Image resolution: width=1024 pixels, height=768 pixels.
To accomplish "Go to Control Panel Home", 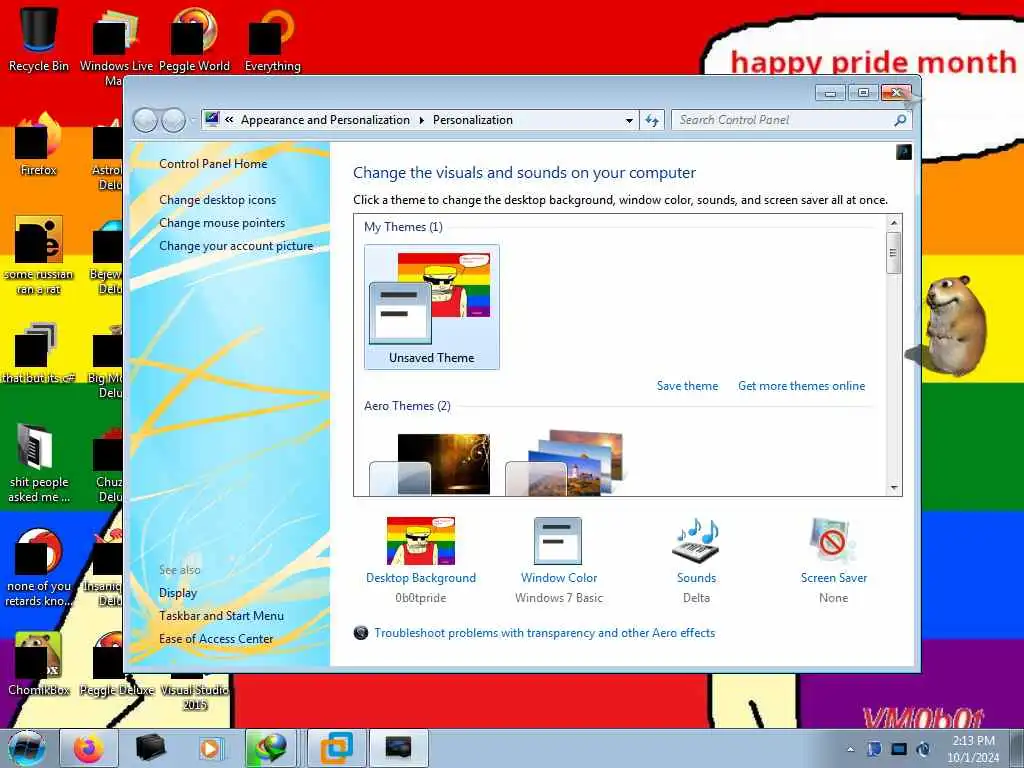I will pos(213,164).
